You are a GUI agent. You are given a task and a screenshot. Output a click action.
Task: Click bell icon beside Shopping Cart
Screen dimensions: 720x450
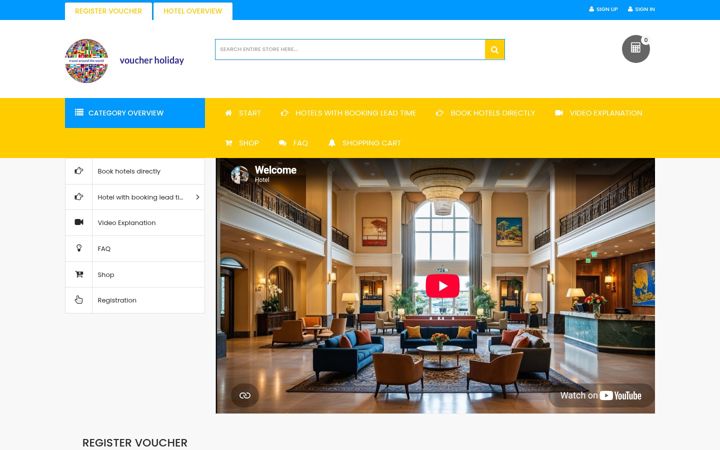pyautogui.click(x=332, y=143)
